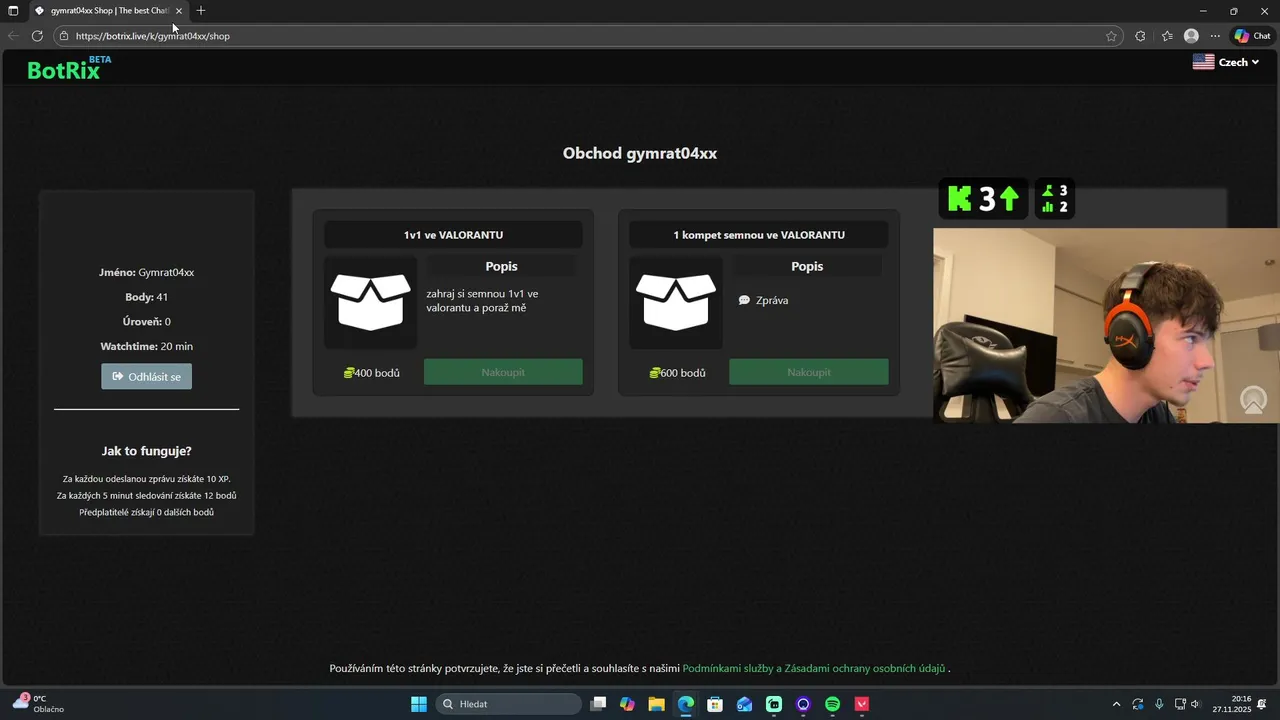Open Task View on the taskbar
Image resolution: width=1280 pixels, height=720 pixels.
(x=598, y=704)
